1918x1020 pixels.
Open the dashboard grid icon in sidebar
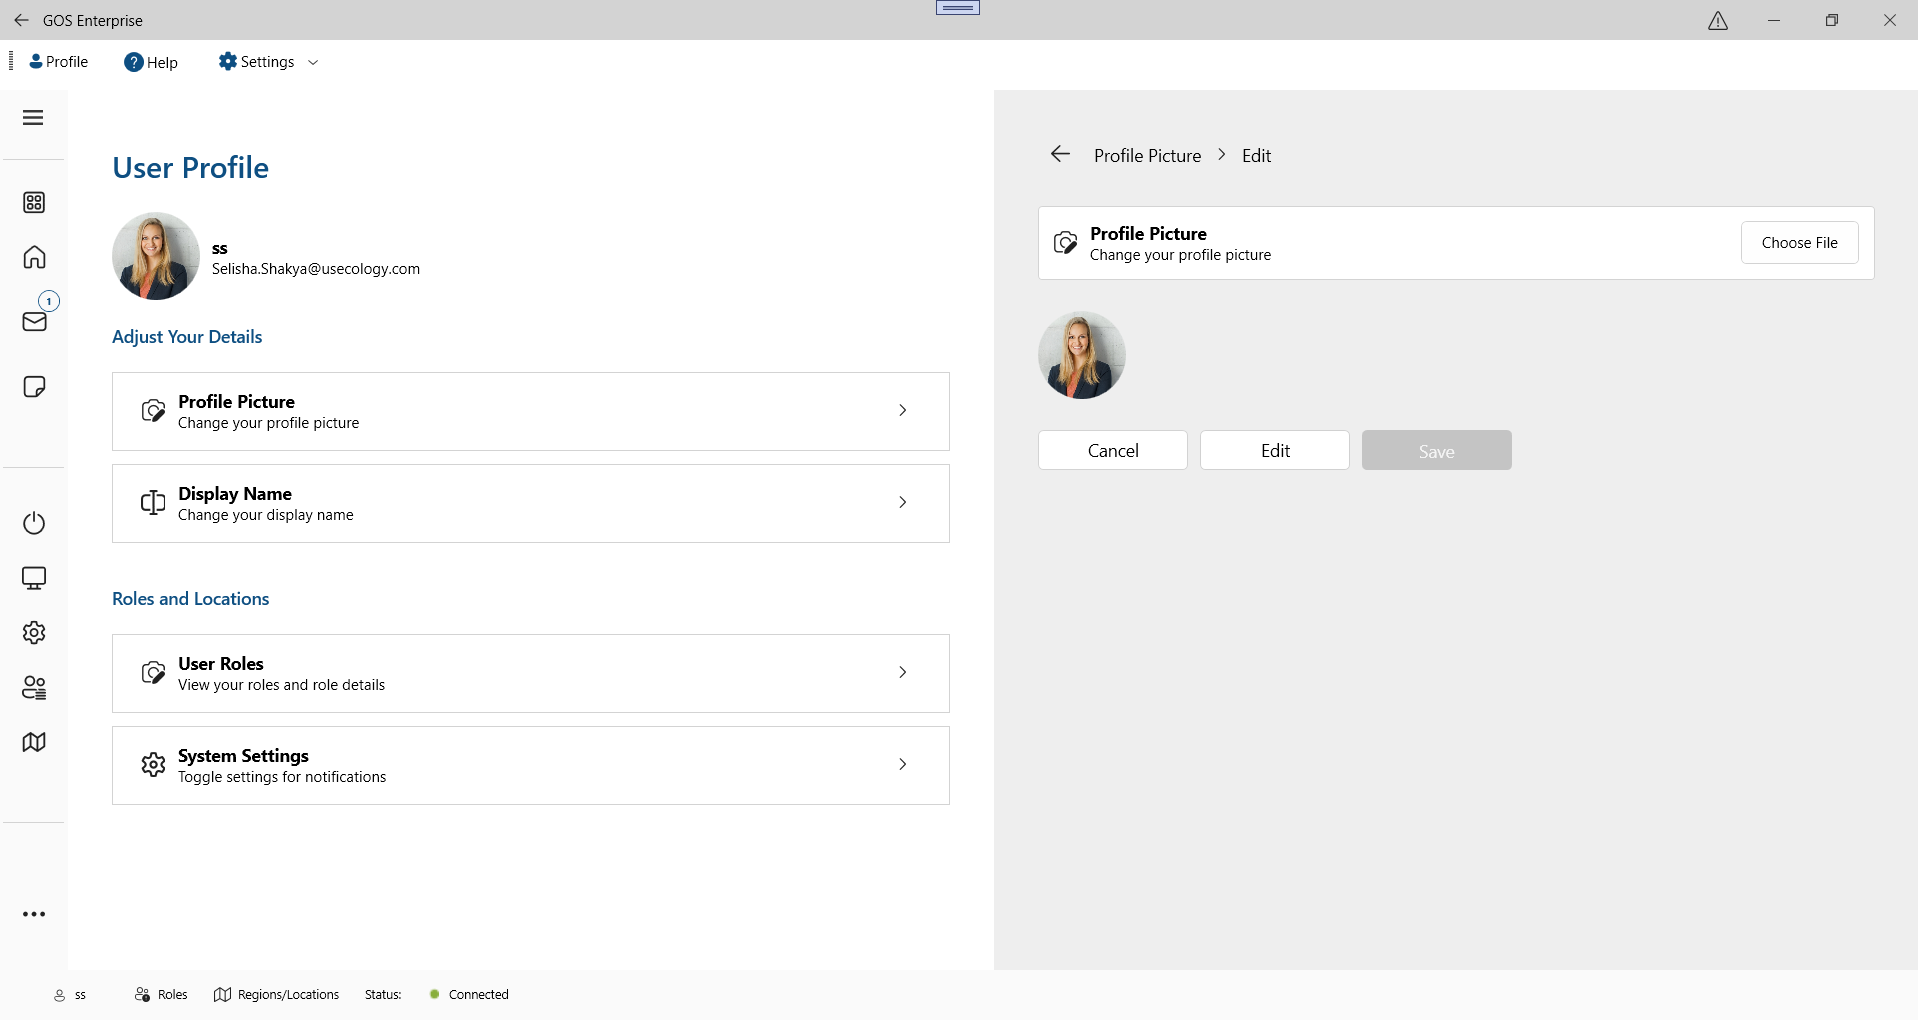[34, 203]
